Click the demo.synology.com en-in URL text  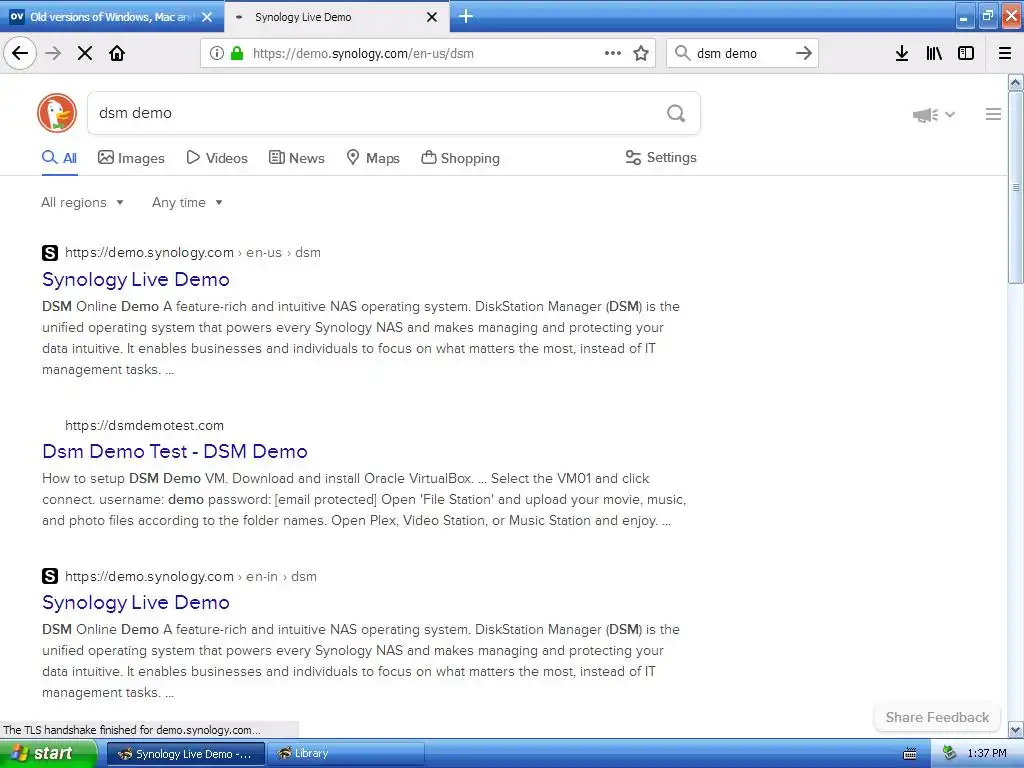191,577
